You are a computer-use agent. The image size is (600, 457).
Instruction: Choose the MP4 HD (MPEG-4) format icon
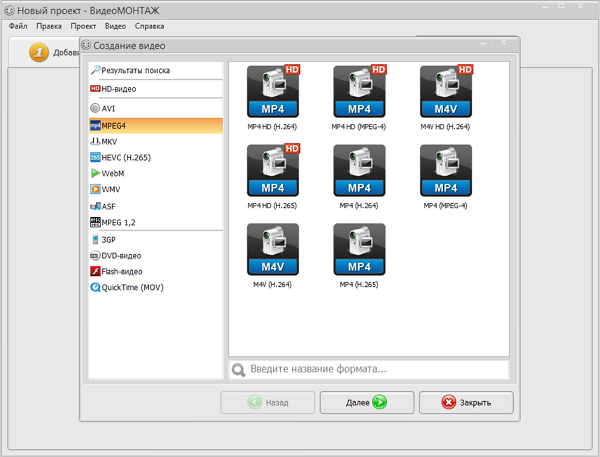pos(359,91)
